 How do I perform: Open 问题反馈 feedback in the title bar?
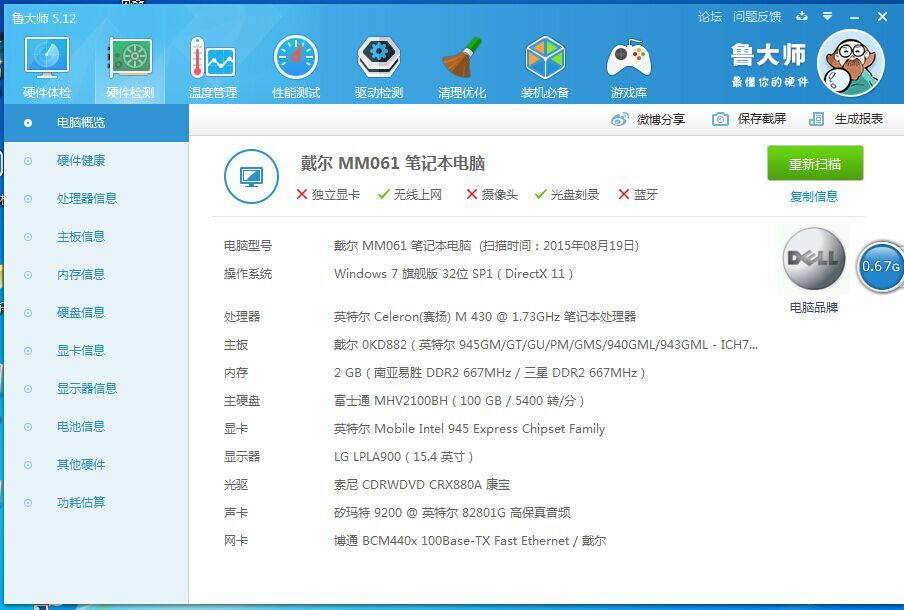pos(757,17)
